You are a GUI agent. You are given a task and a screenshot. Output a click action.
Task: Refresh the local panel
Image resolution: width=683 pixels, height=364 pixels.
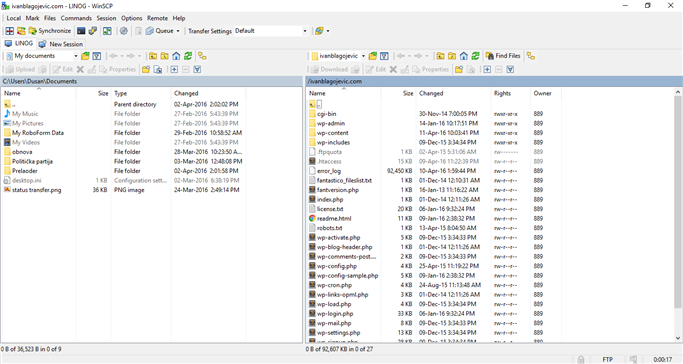[x=188, y=56]
